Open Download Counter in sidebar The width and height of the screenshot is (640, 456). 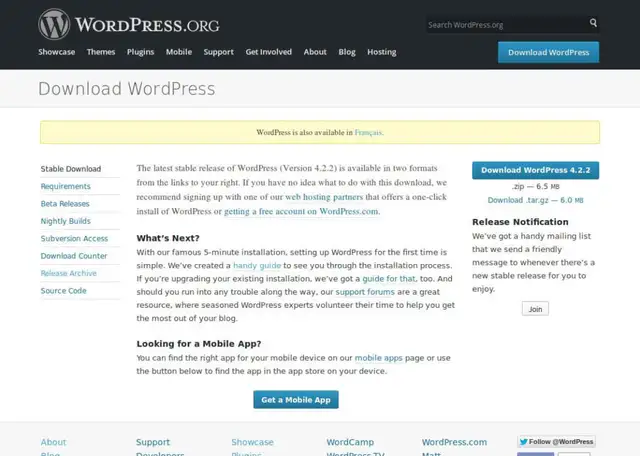click(74, 256)
